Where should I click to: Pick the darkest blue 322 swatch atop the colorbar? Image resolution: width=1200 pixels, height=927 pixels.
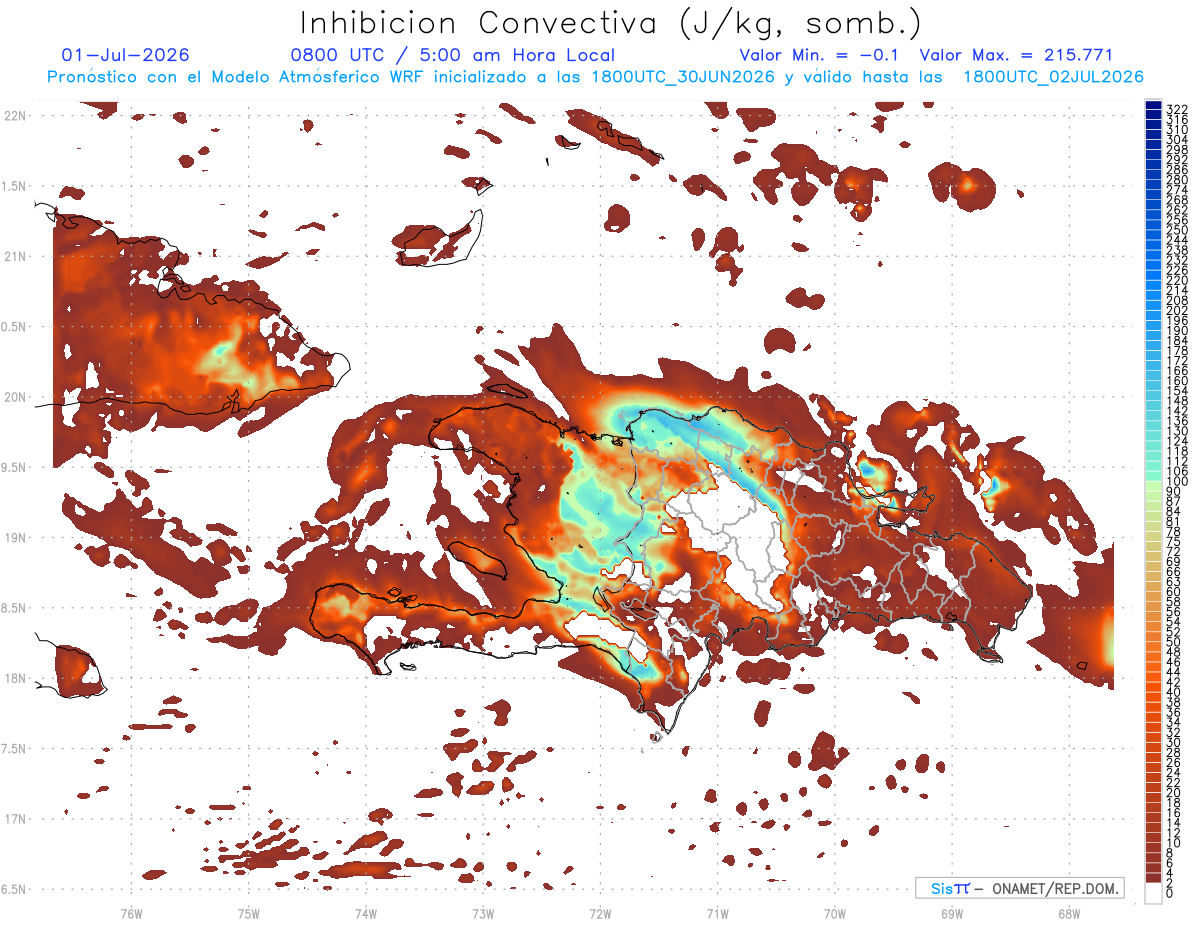tap(1154, 106)
